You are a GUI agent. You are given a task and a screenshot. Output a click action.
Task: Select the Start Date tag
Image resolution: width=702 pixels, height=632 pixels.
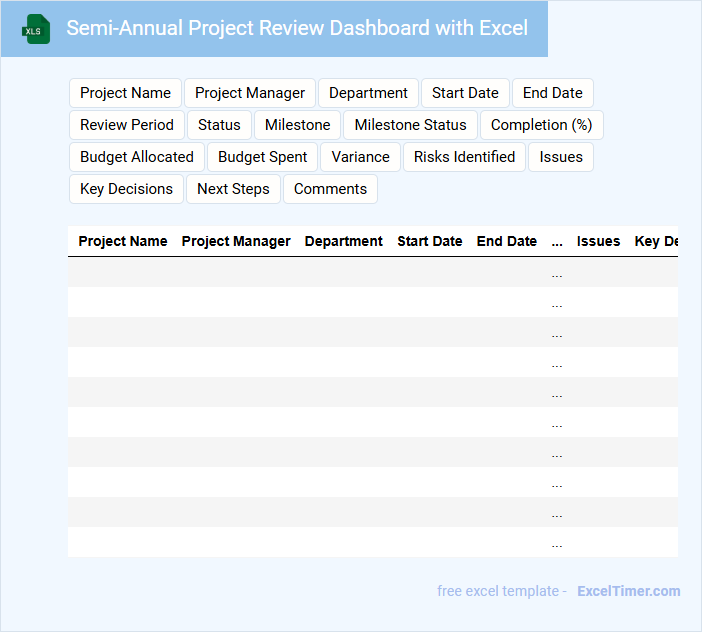[x=465, y=93]
